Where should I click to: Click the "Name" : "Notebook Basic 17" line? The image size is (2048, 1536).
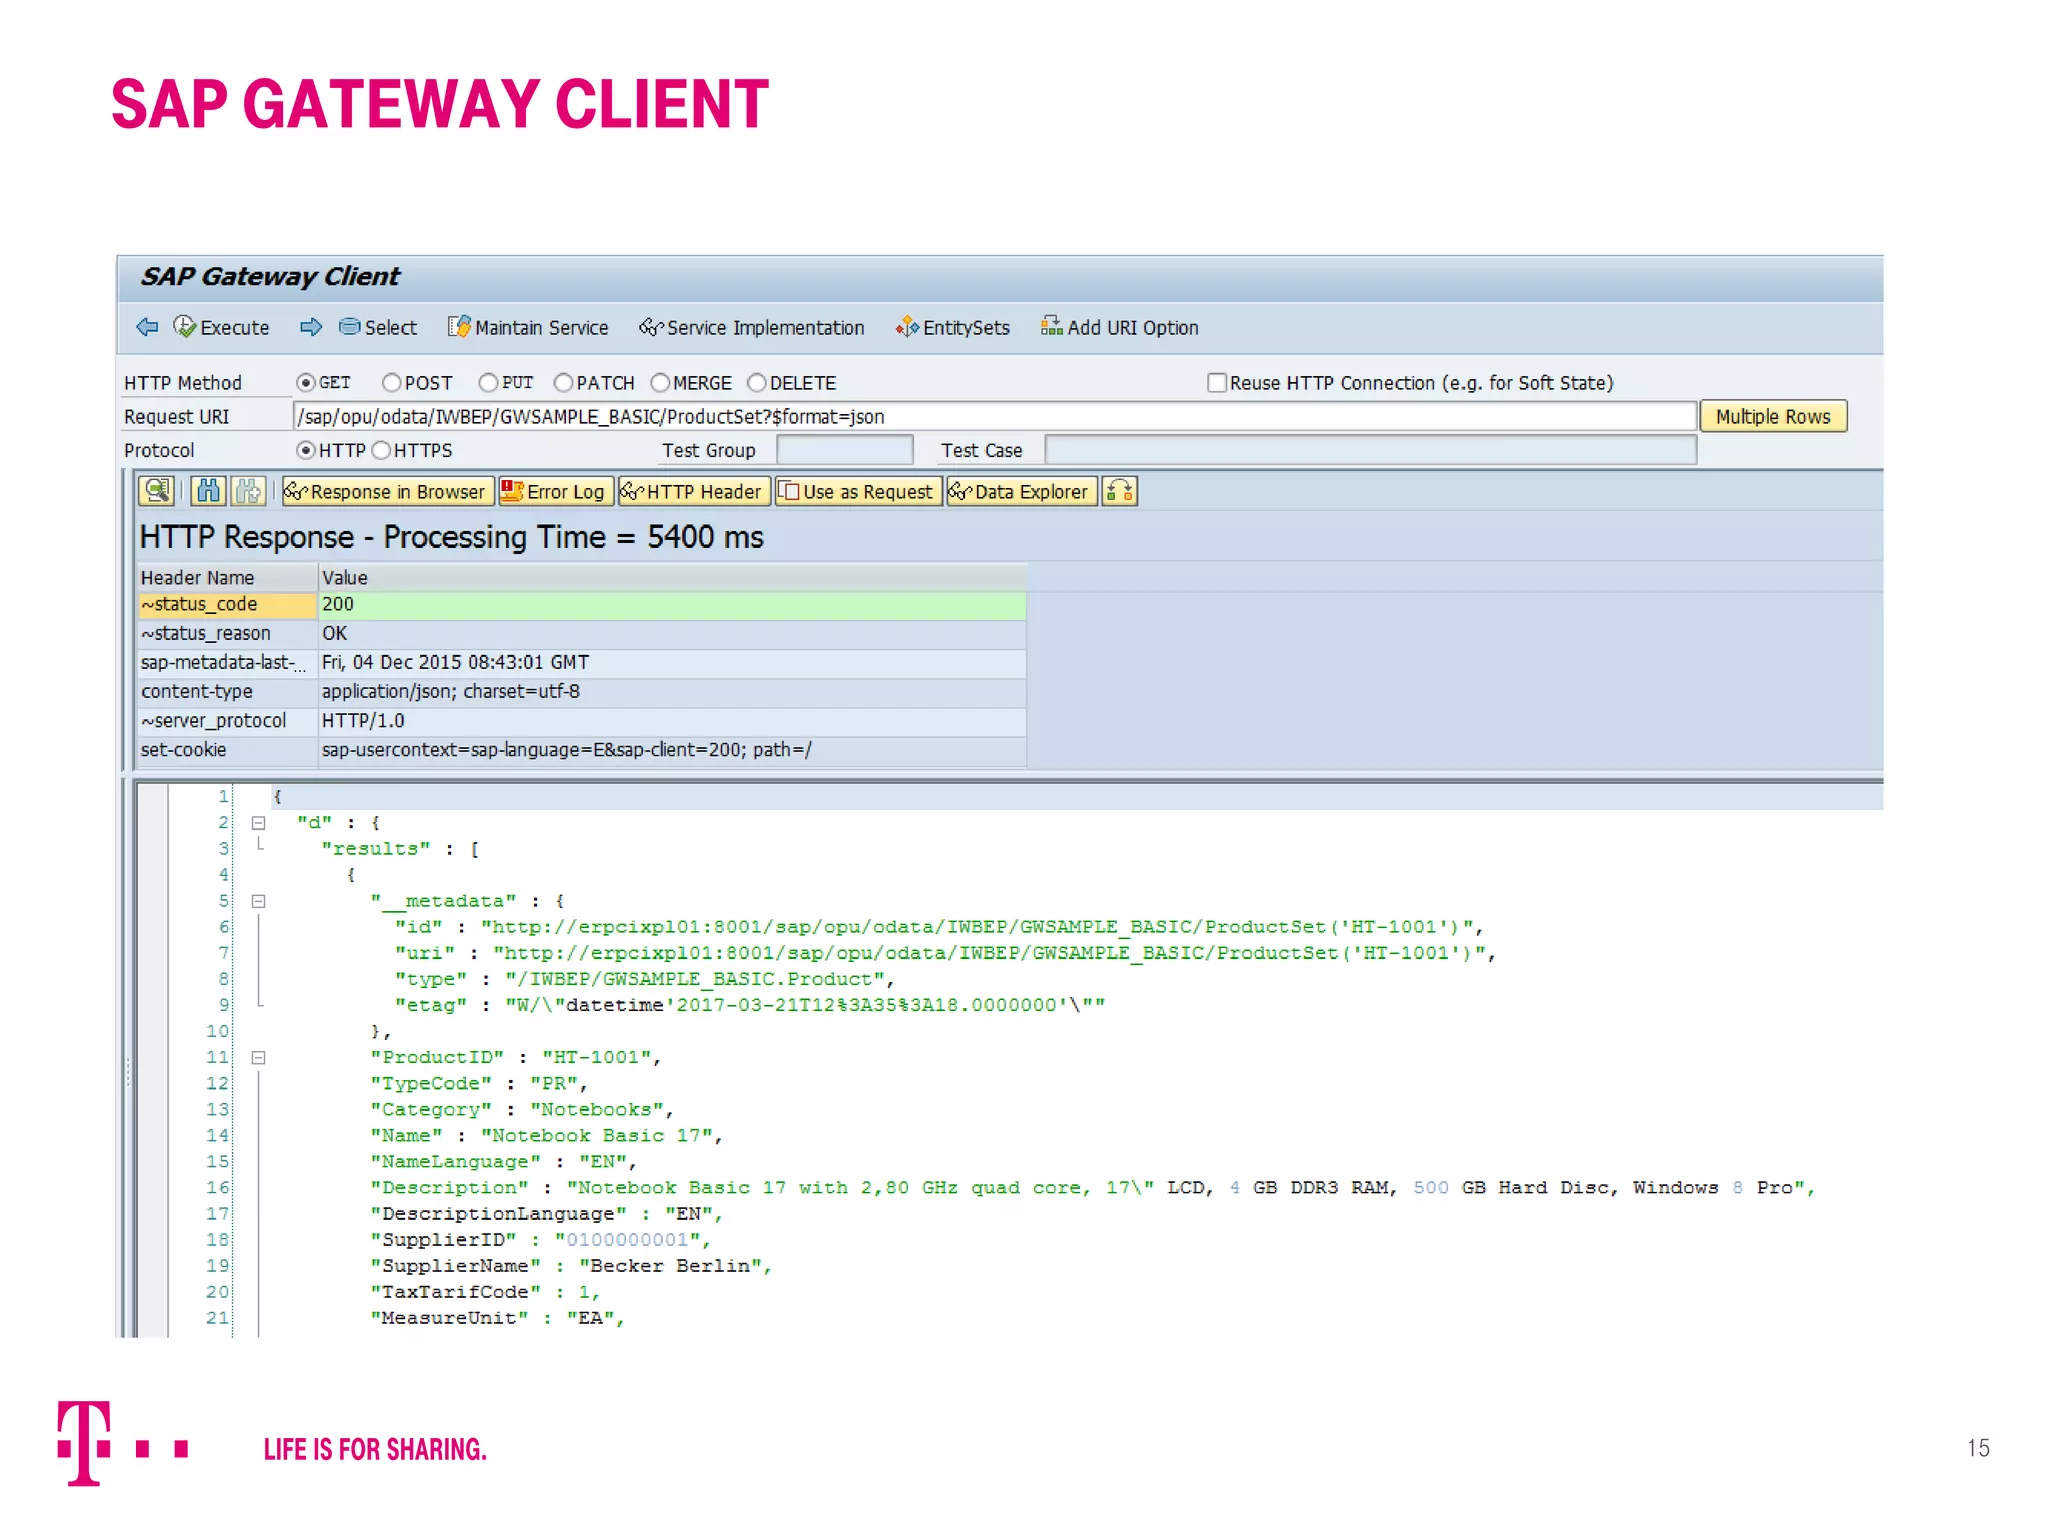tap(546, 1135)
